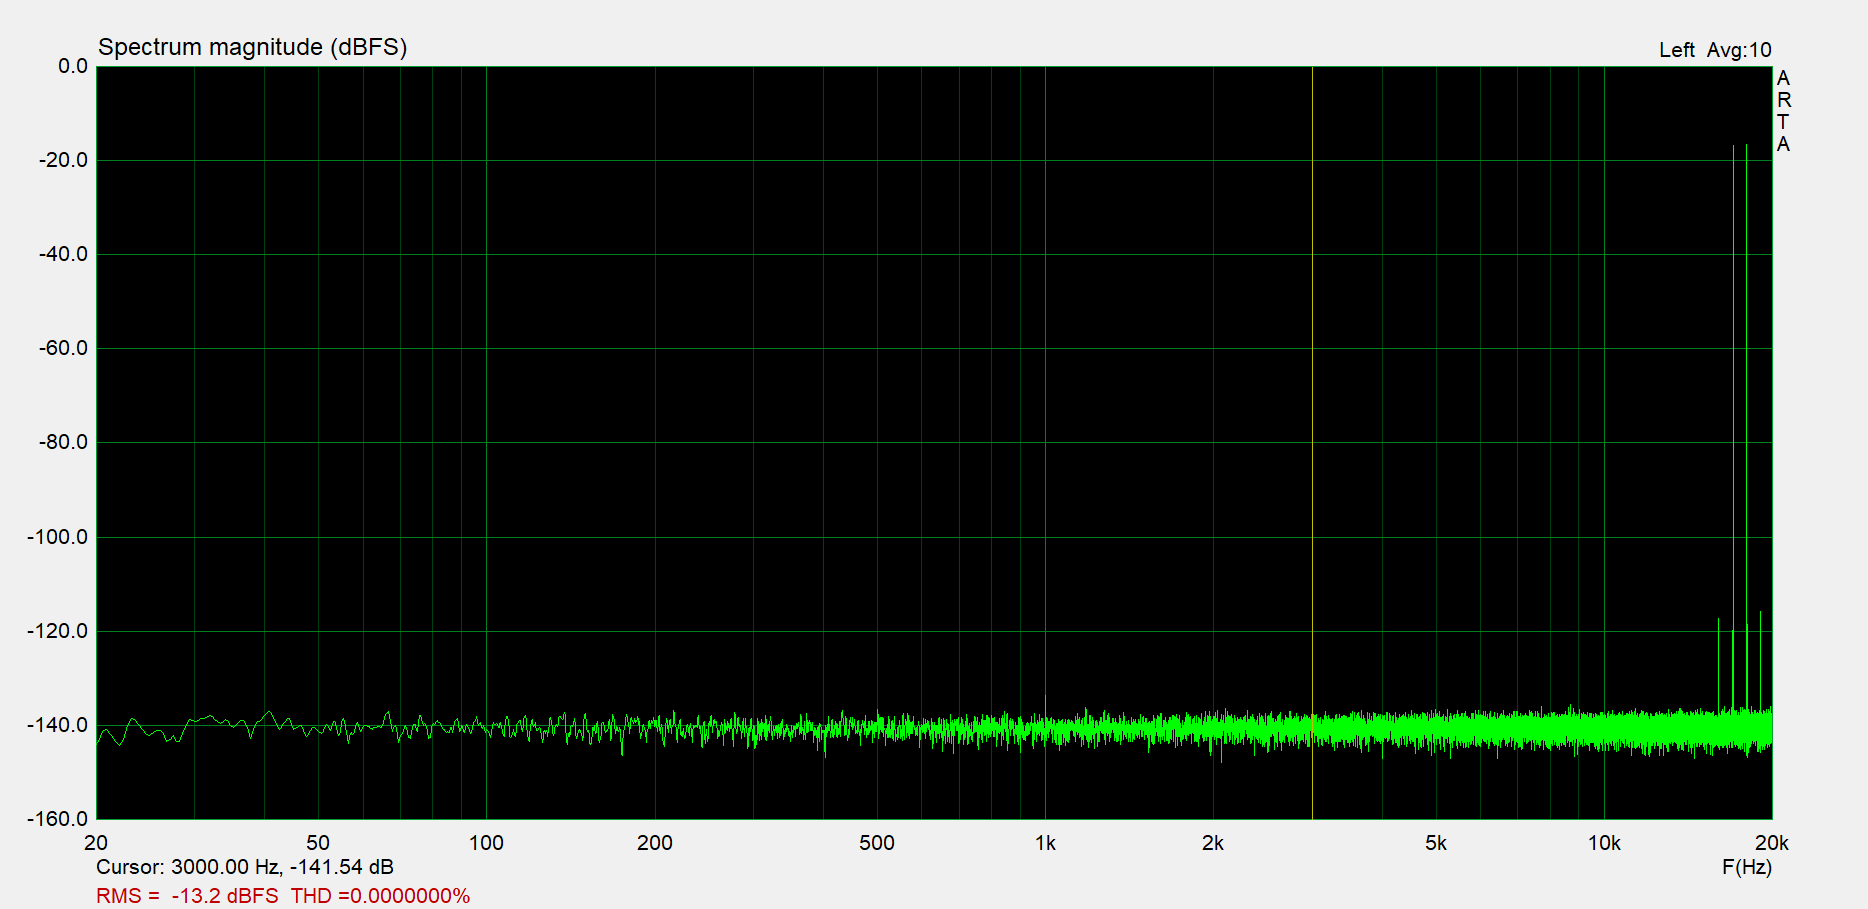The height and width of the screenshot is (909, 1868).
Task: Click the vertical 'ARTA' label
Action: (x=1783, y=111)
